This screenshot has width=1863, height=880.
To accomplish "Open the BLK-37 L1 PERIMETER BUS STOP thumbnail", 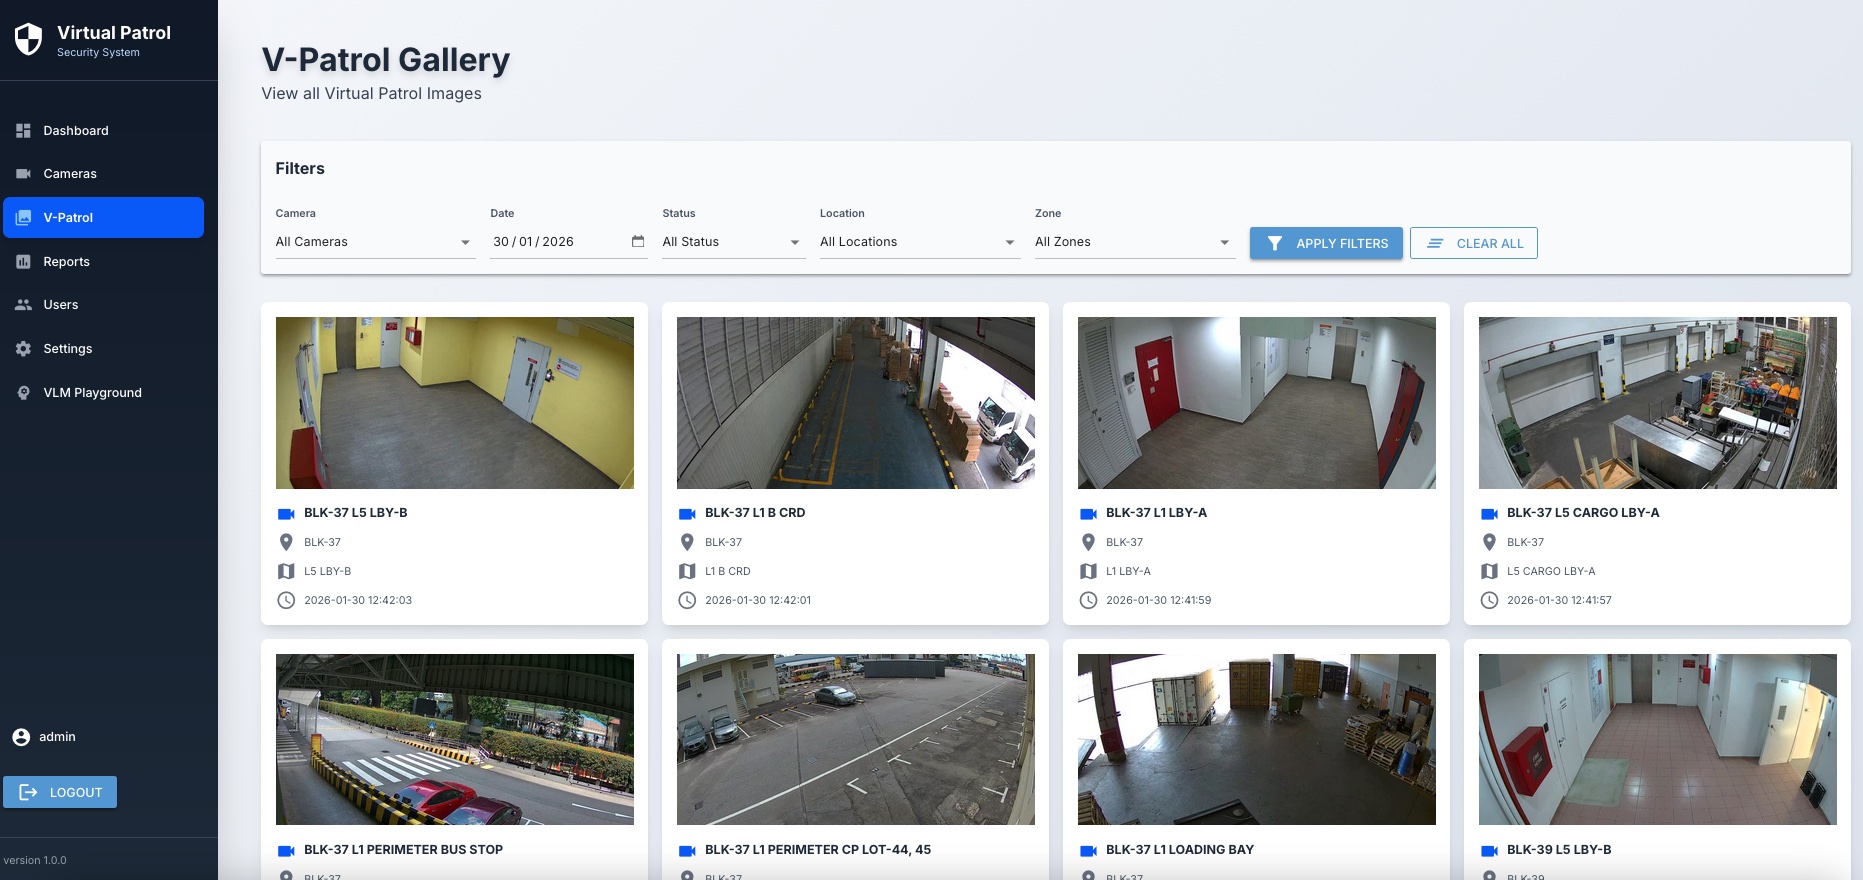I will pyautogui.click(x=455, y=739).
